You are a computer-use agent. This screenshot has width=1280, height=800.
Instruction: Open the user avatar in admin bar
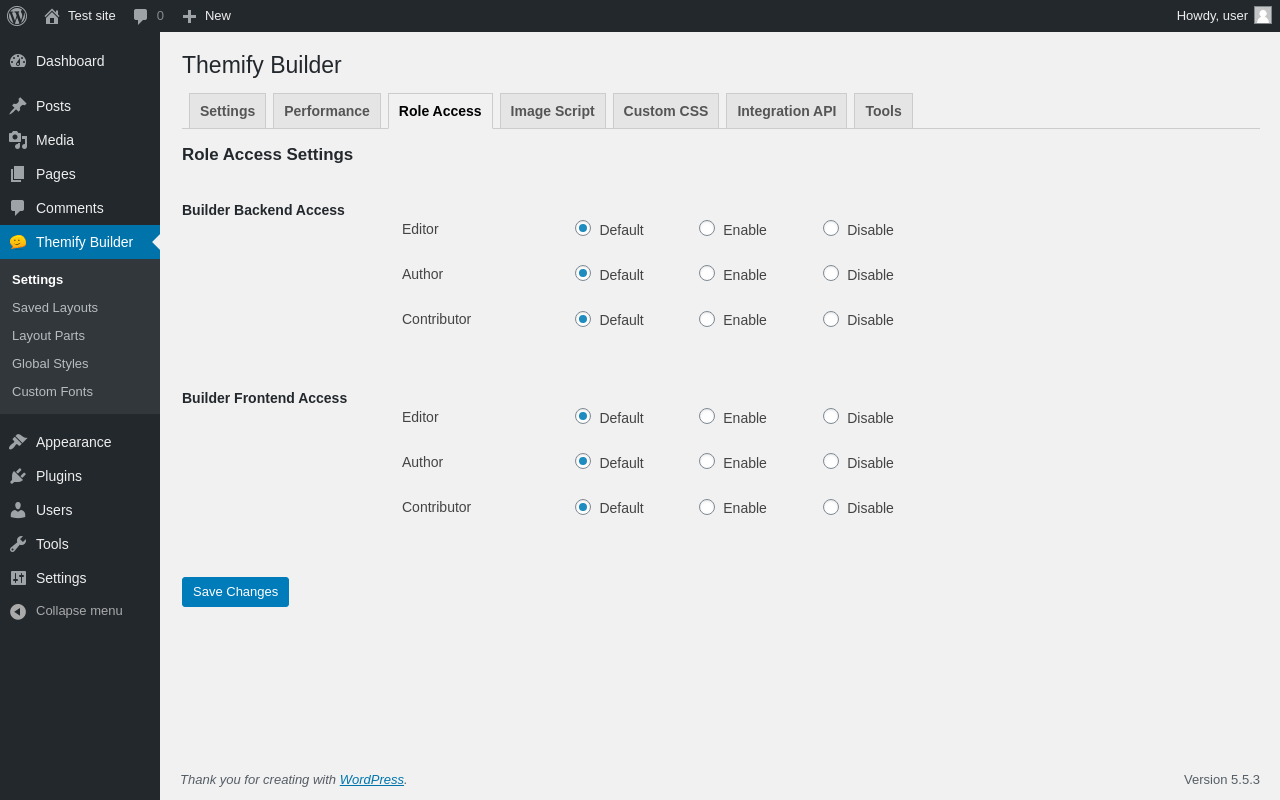point(1263,15)
